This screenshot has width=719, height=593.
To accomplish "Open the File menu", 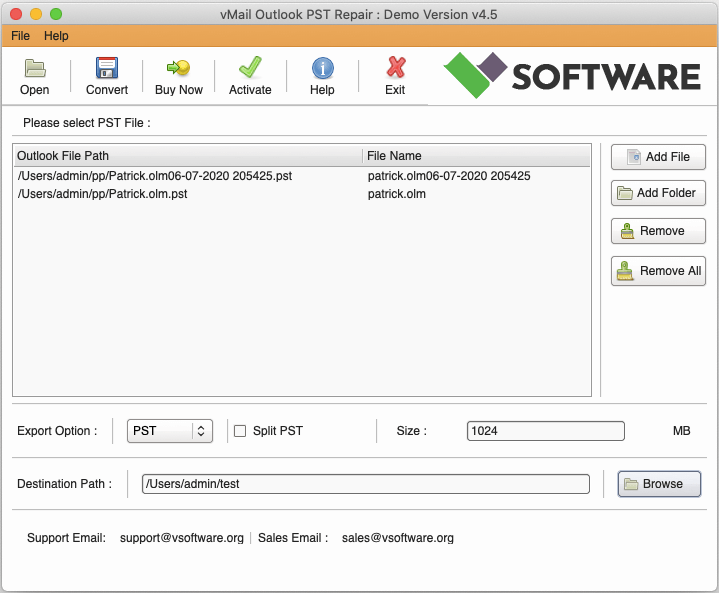I will pyautogui.click(x=21, y=36).
